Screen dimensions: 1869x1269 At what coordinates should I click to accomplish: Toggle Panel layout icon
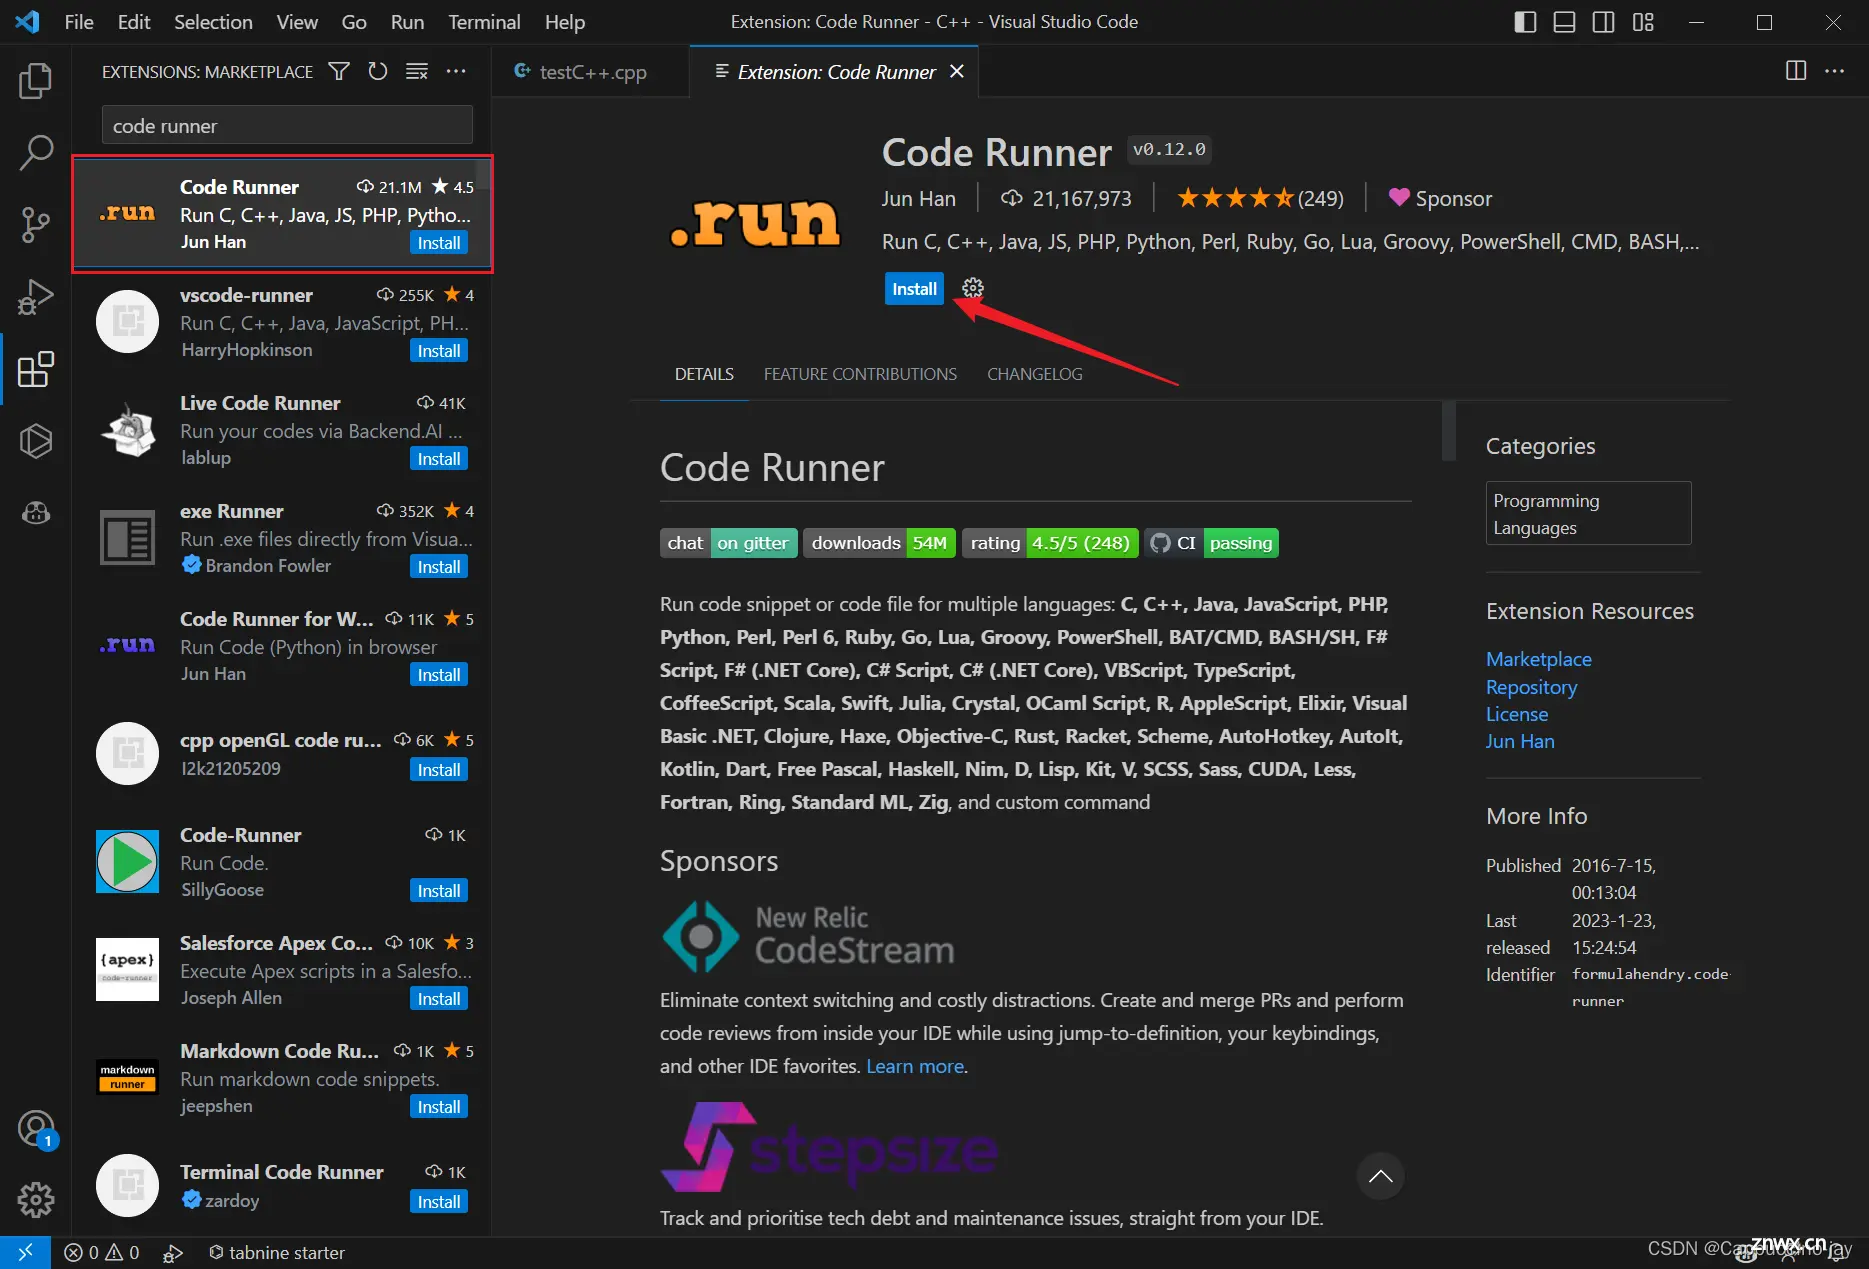[1564, 22]
